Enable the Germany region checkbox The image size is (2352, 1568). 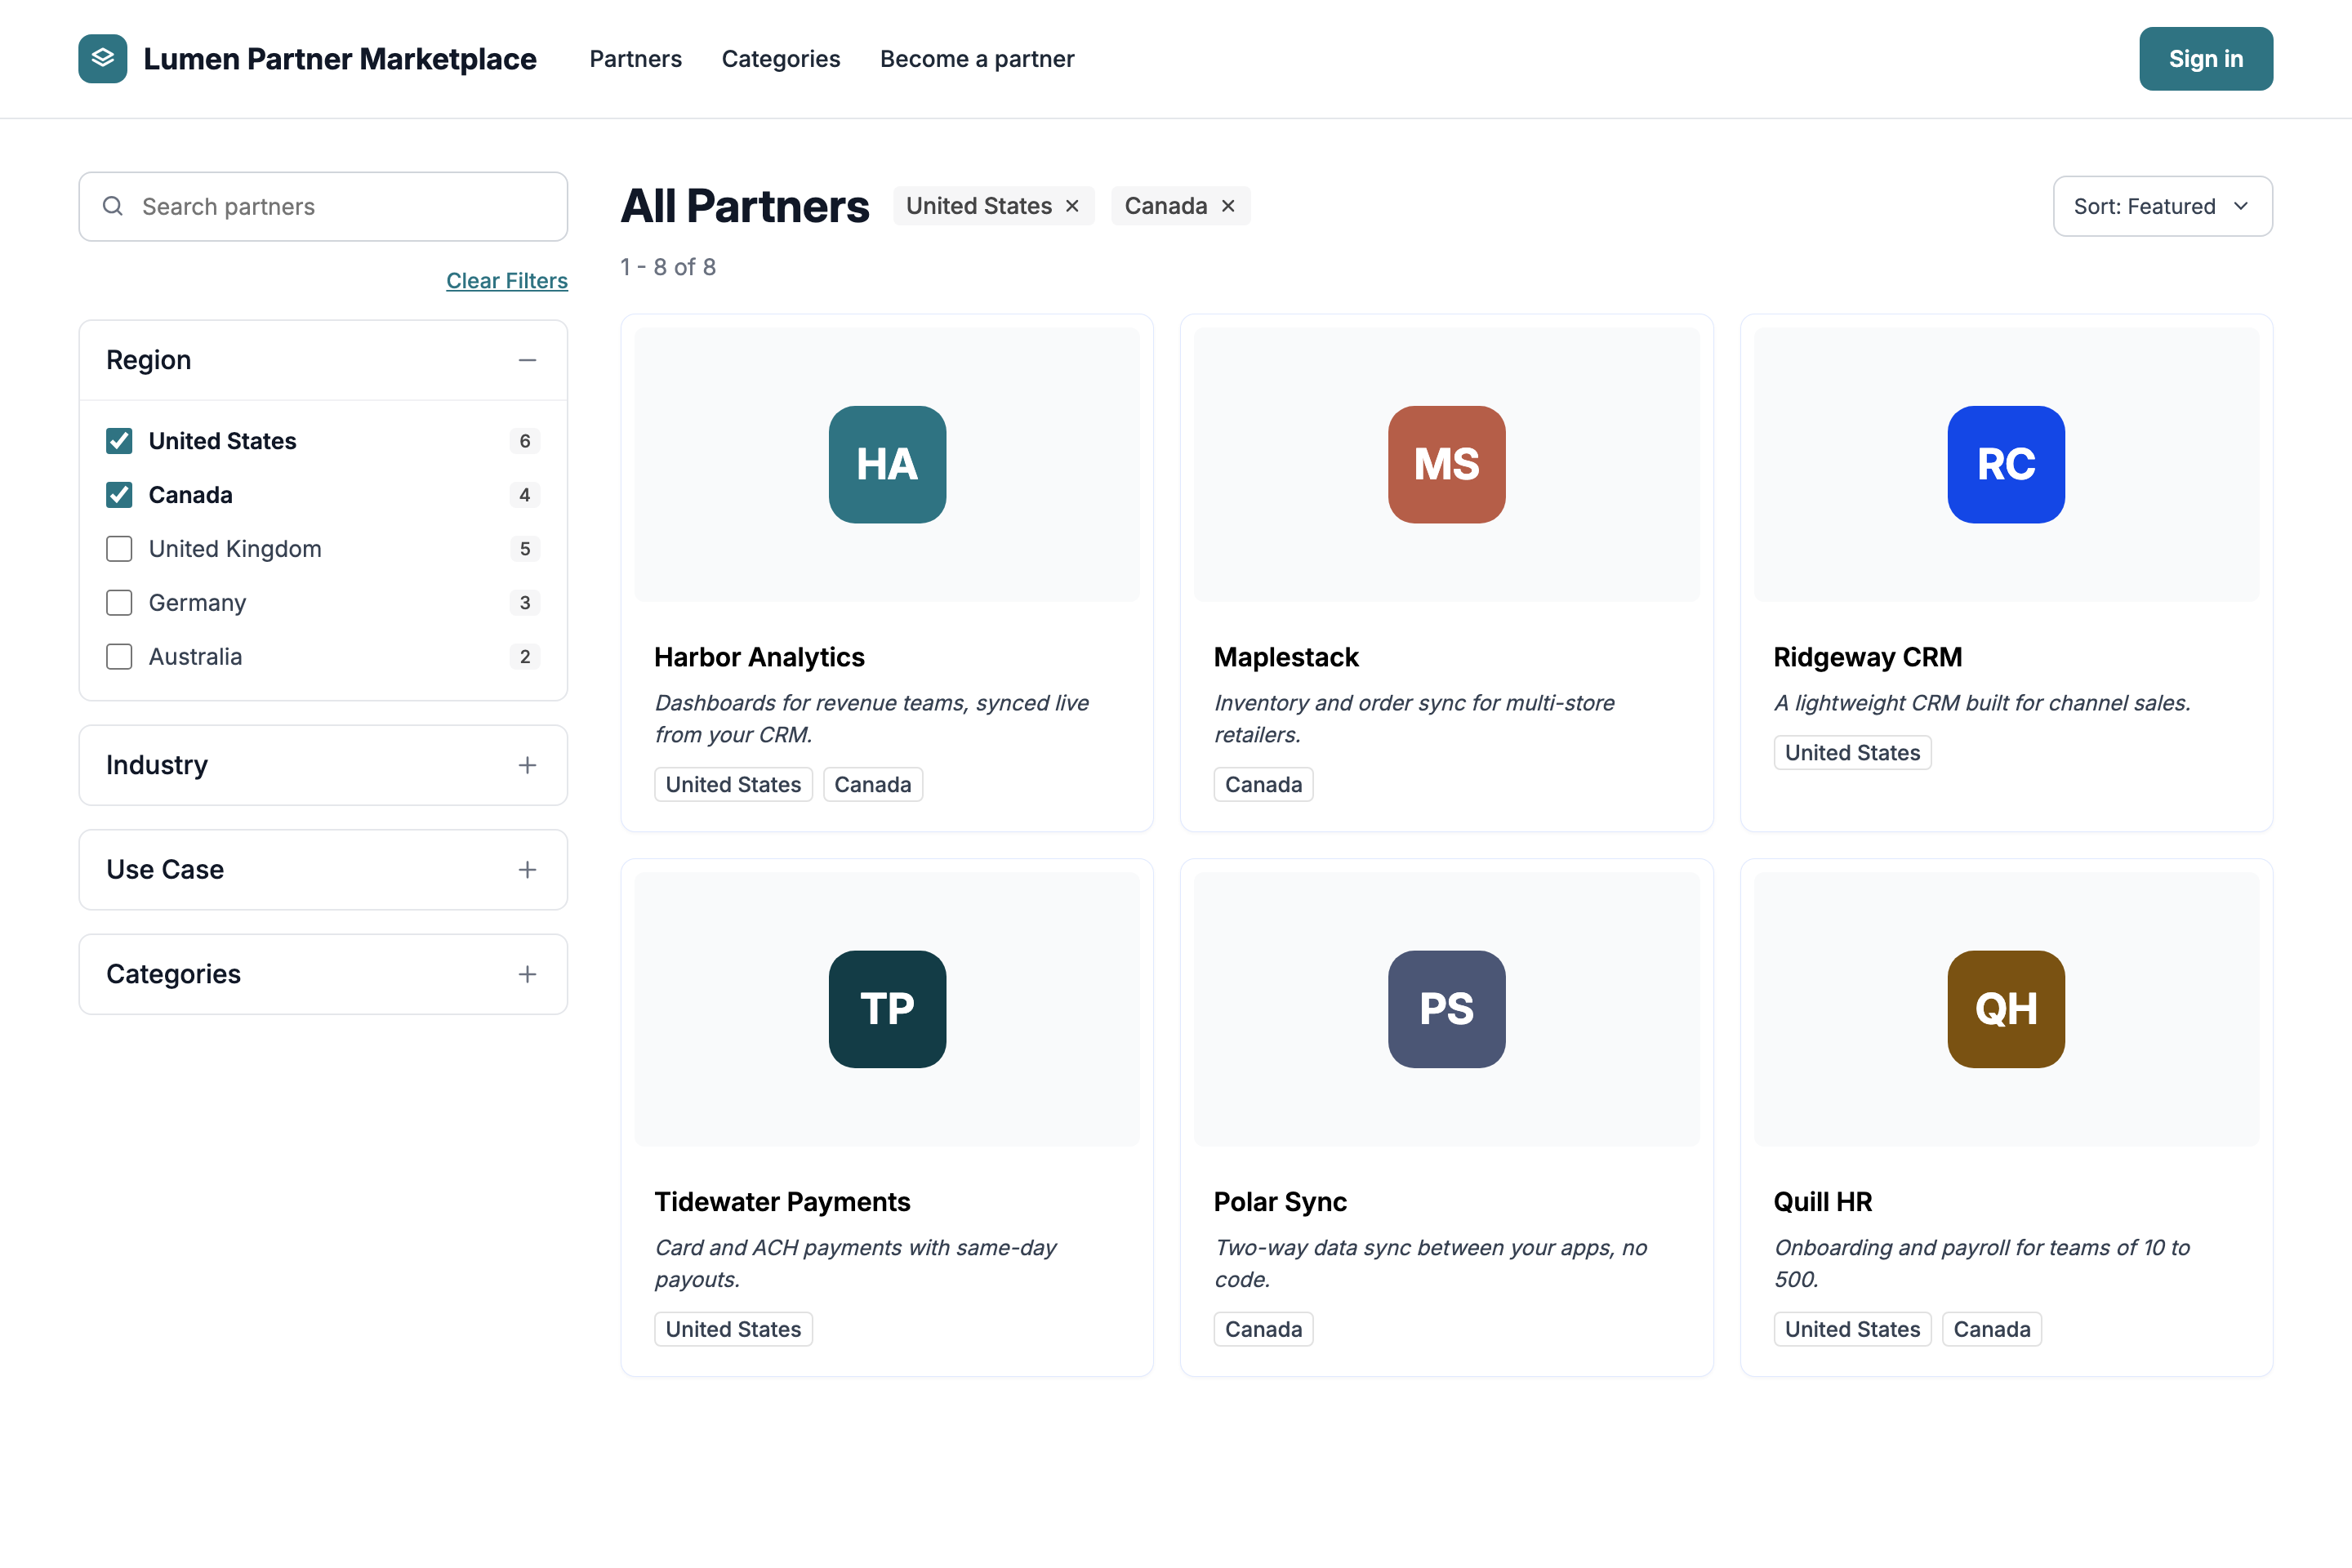[x=119, y=603]
